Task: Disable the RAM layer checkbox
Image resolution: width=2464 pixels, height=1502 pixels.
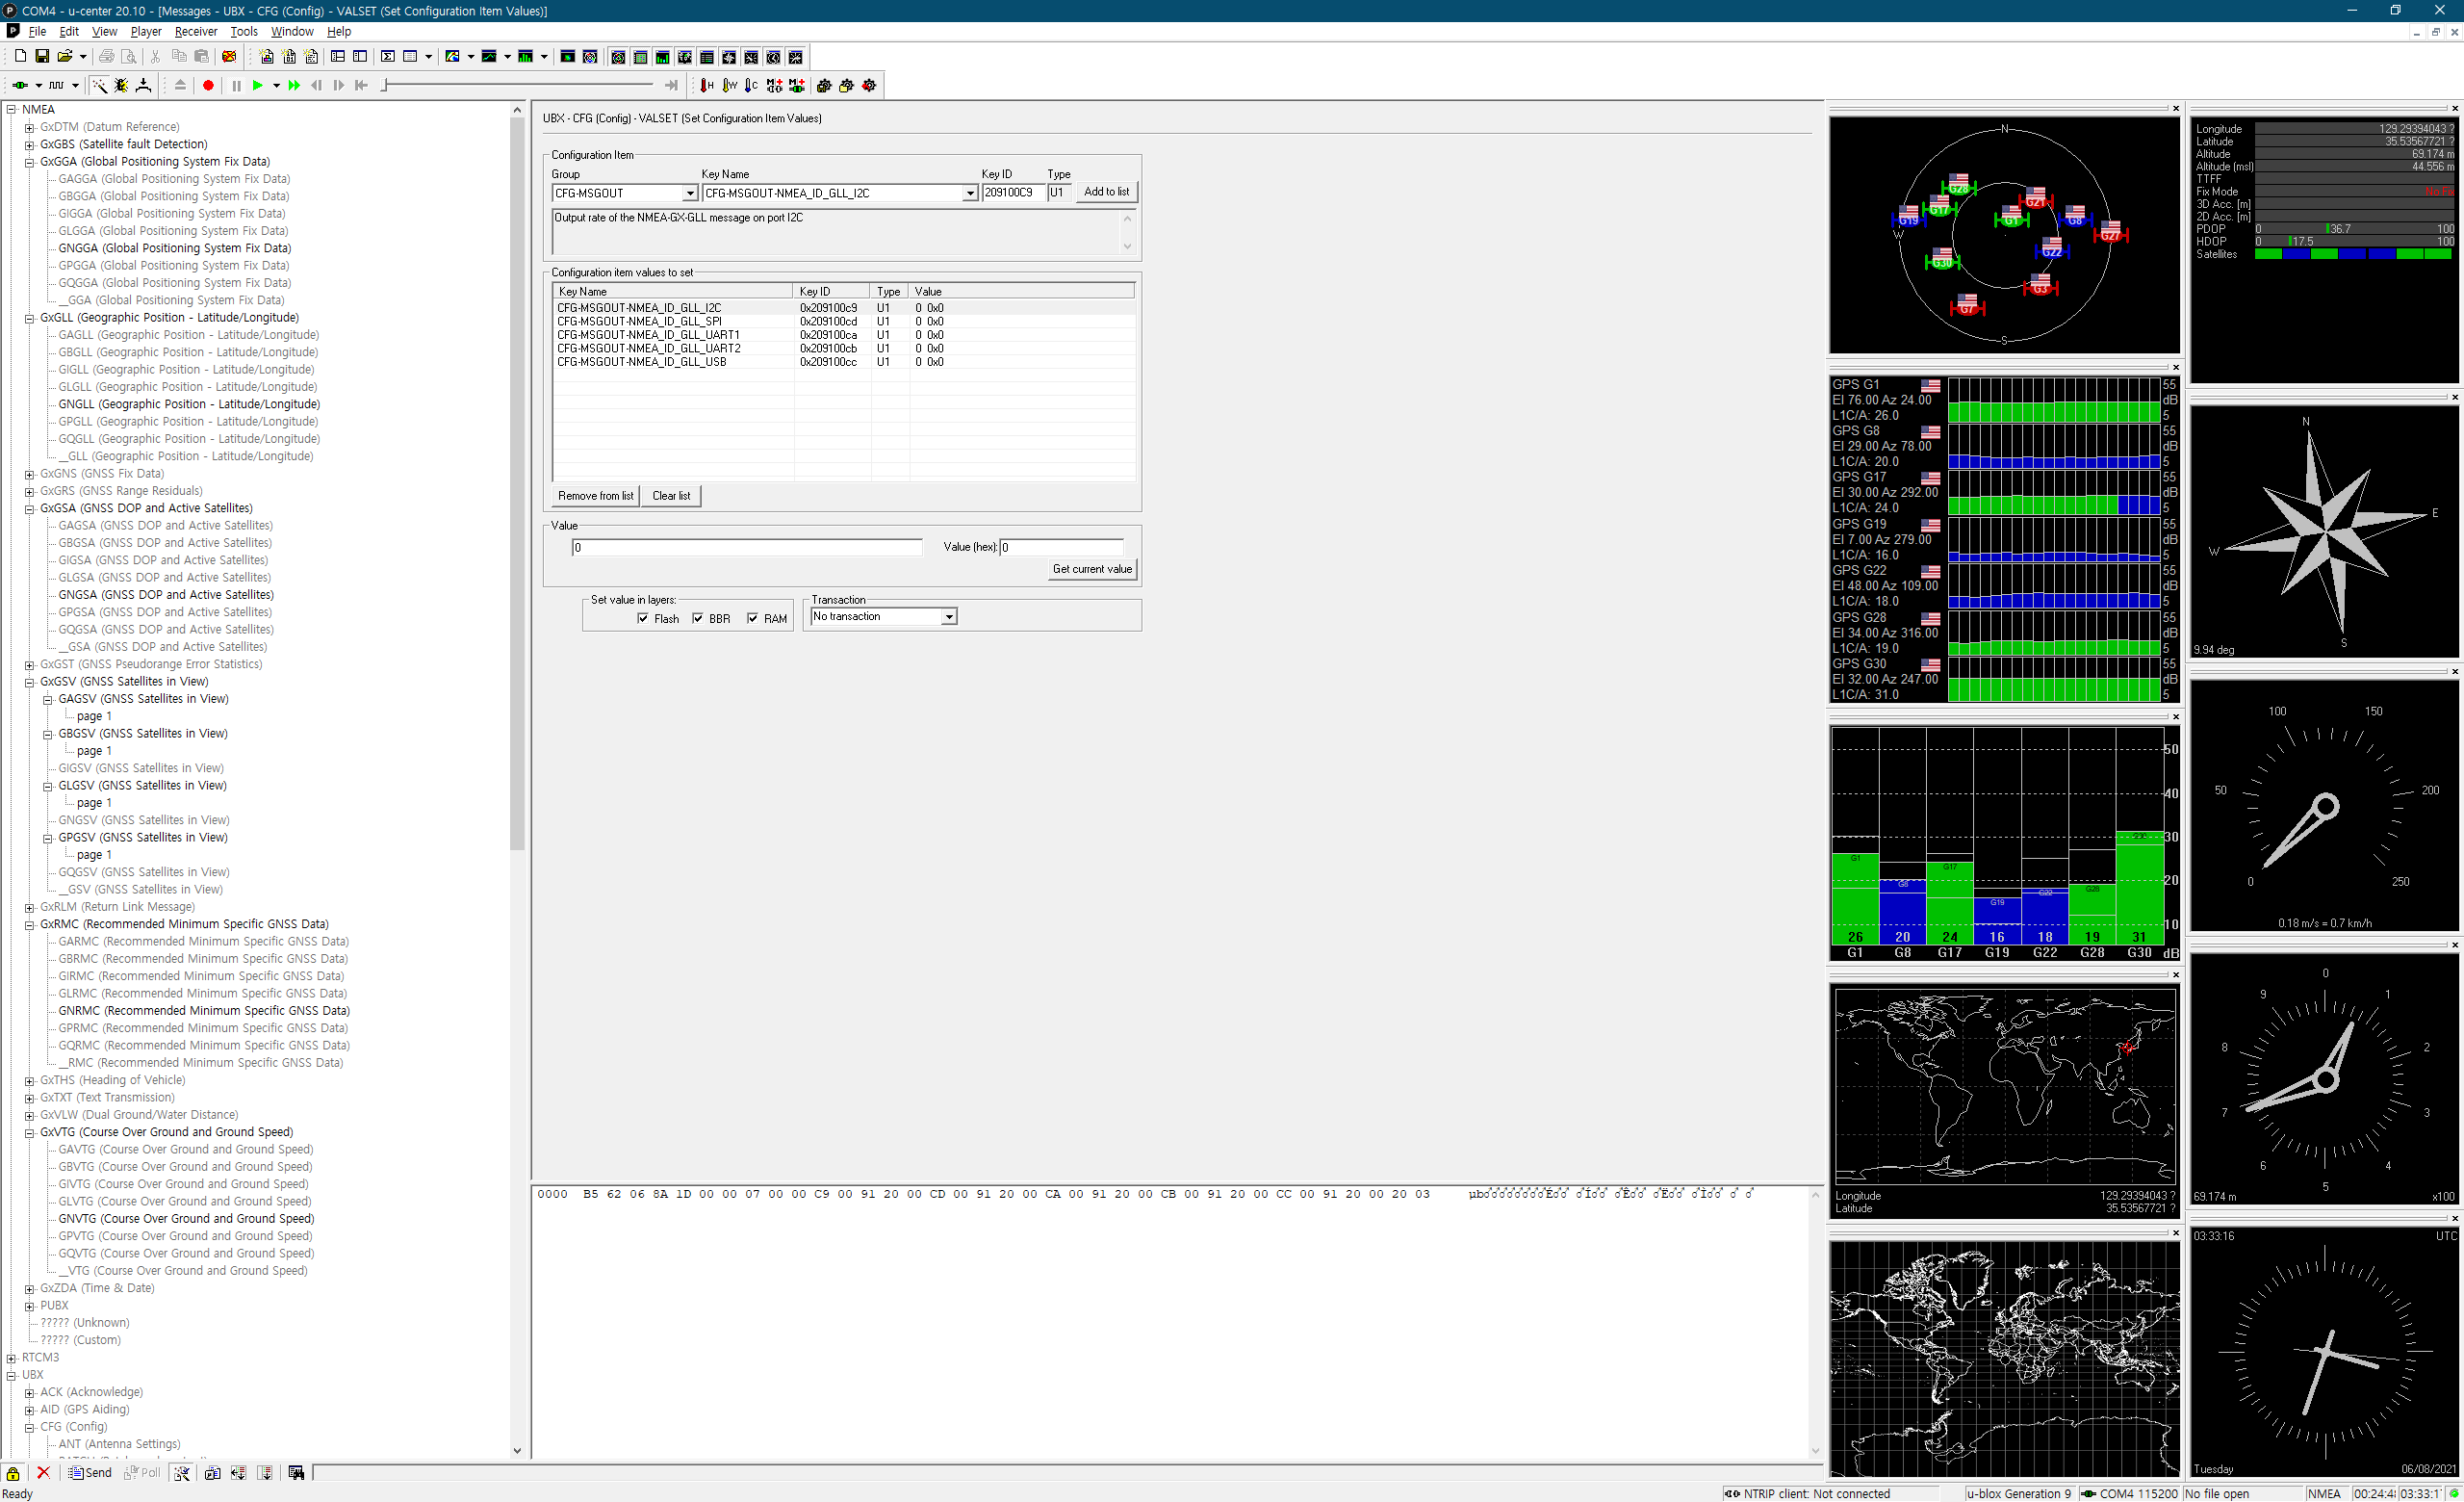Action: (753, 618)
